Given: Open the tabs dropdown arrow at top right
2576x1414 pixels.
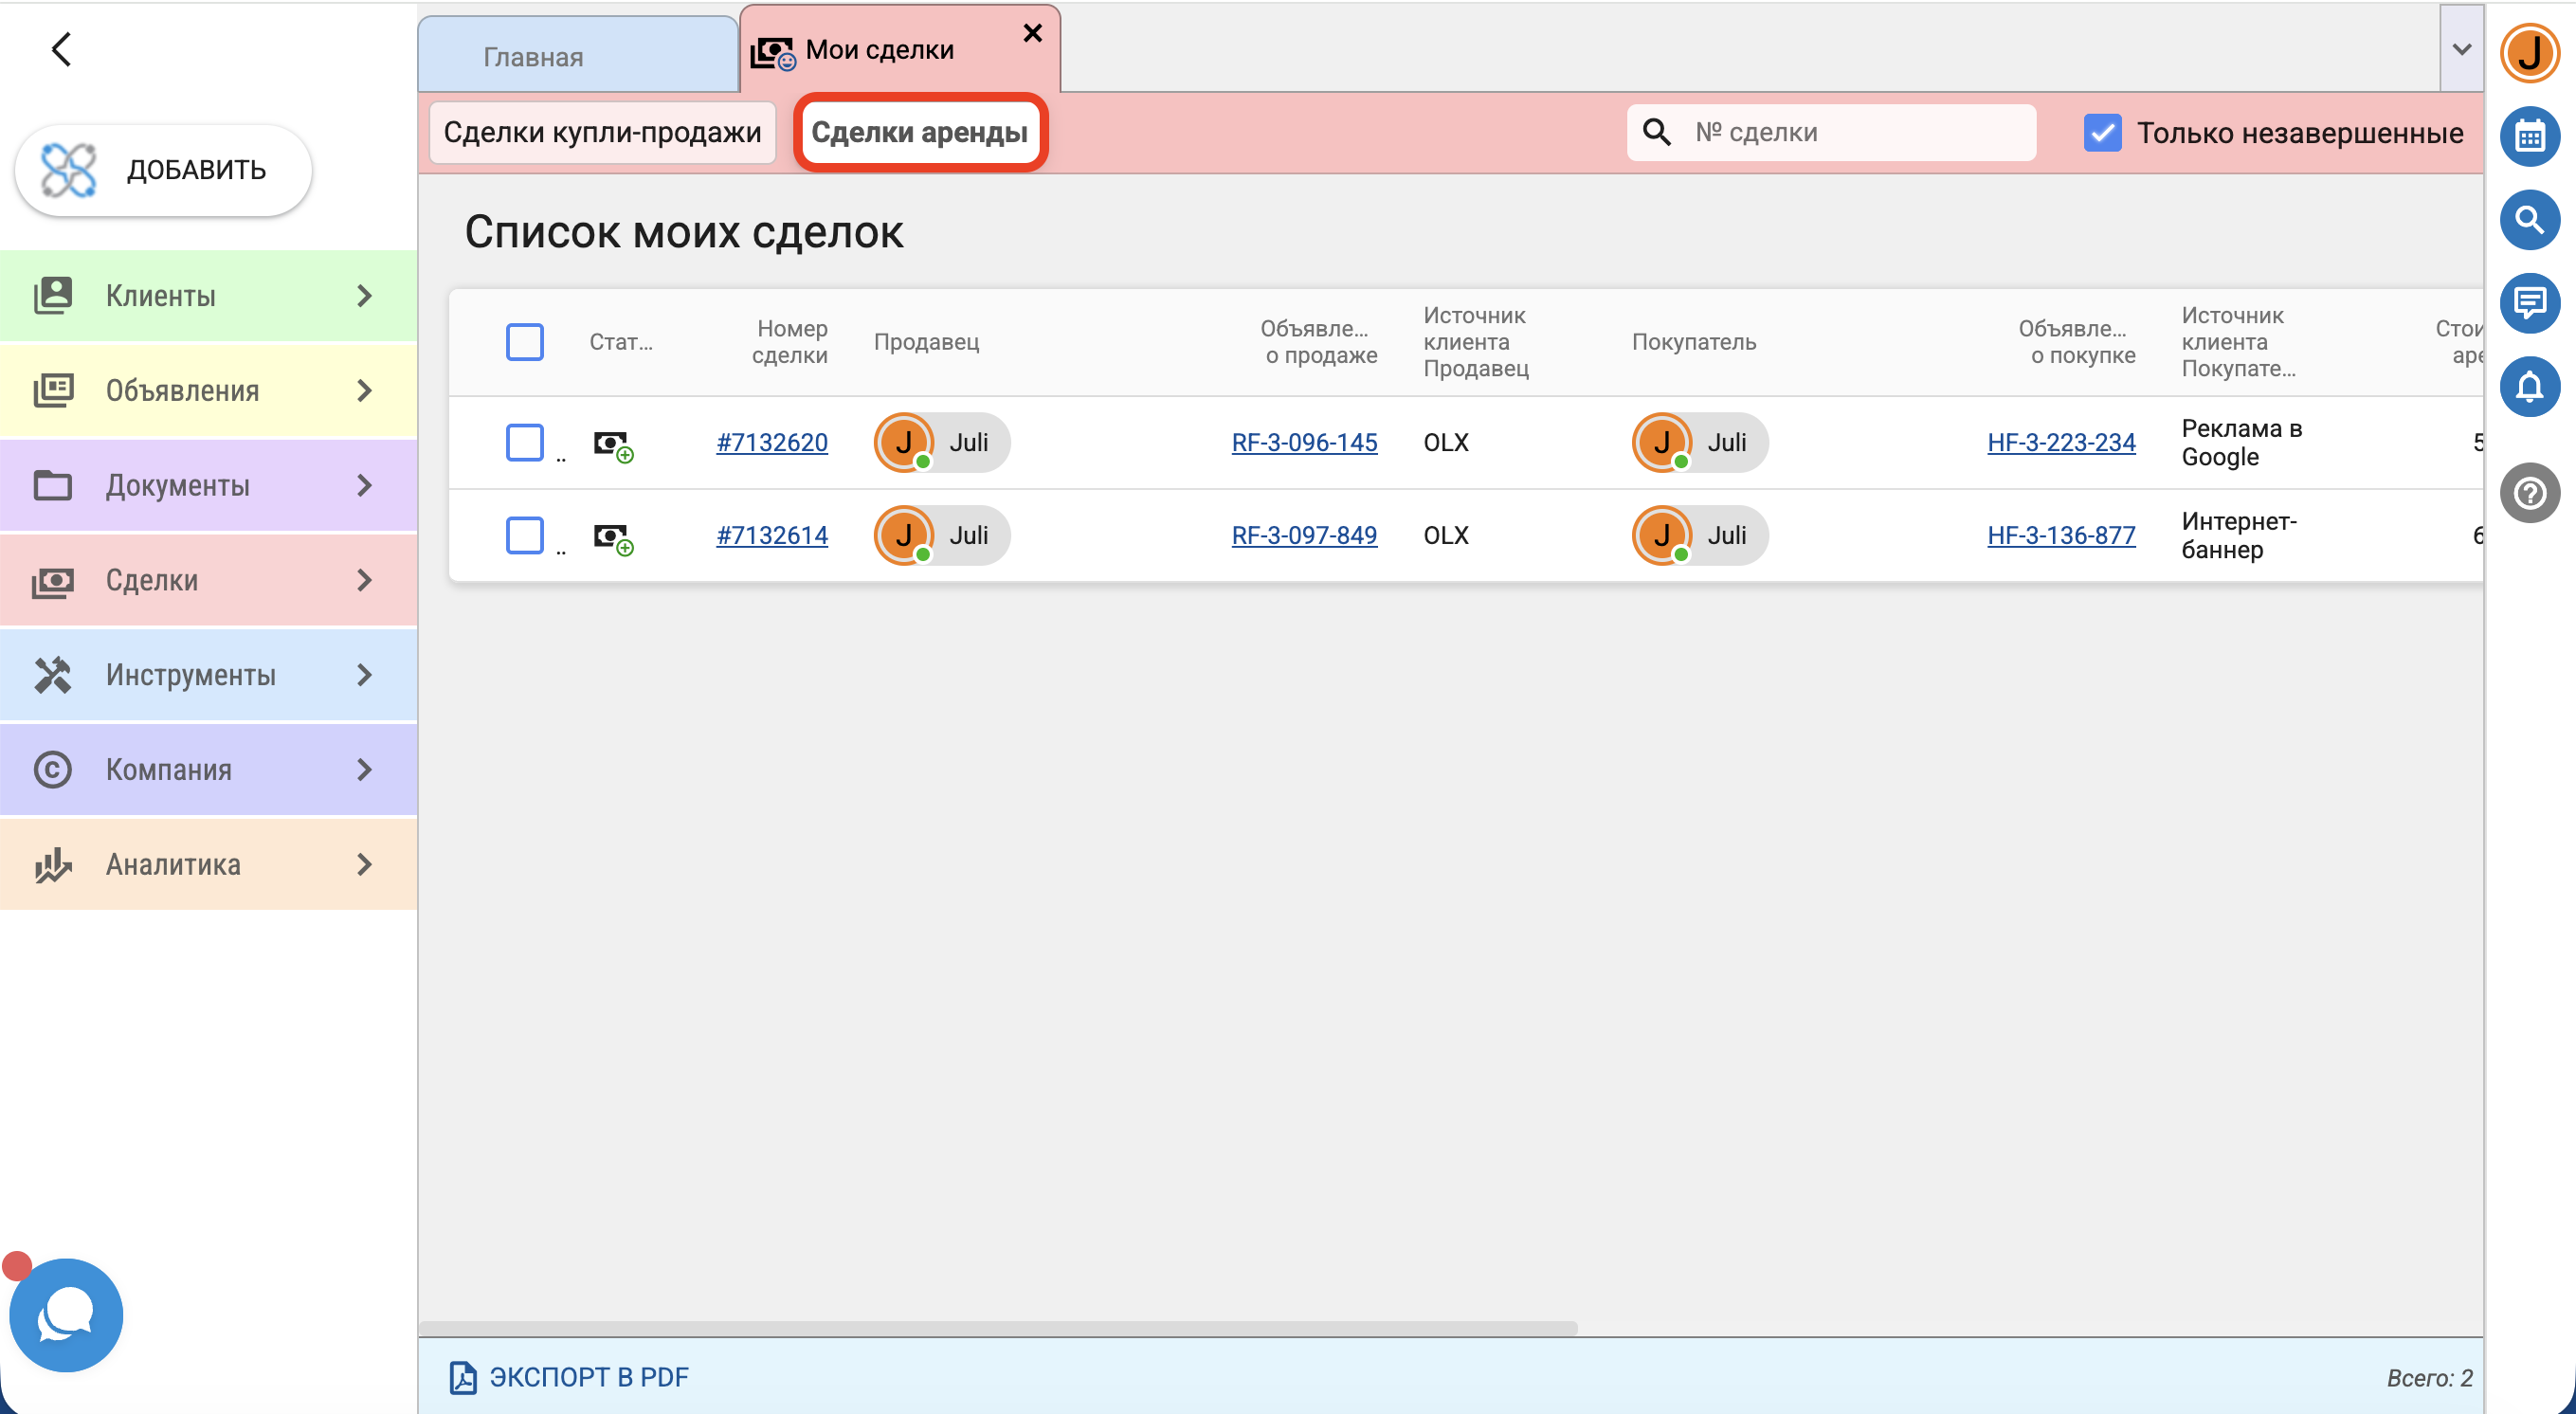Looking at the screenshot, I should (2461, 48).
